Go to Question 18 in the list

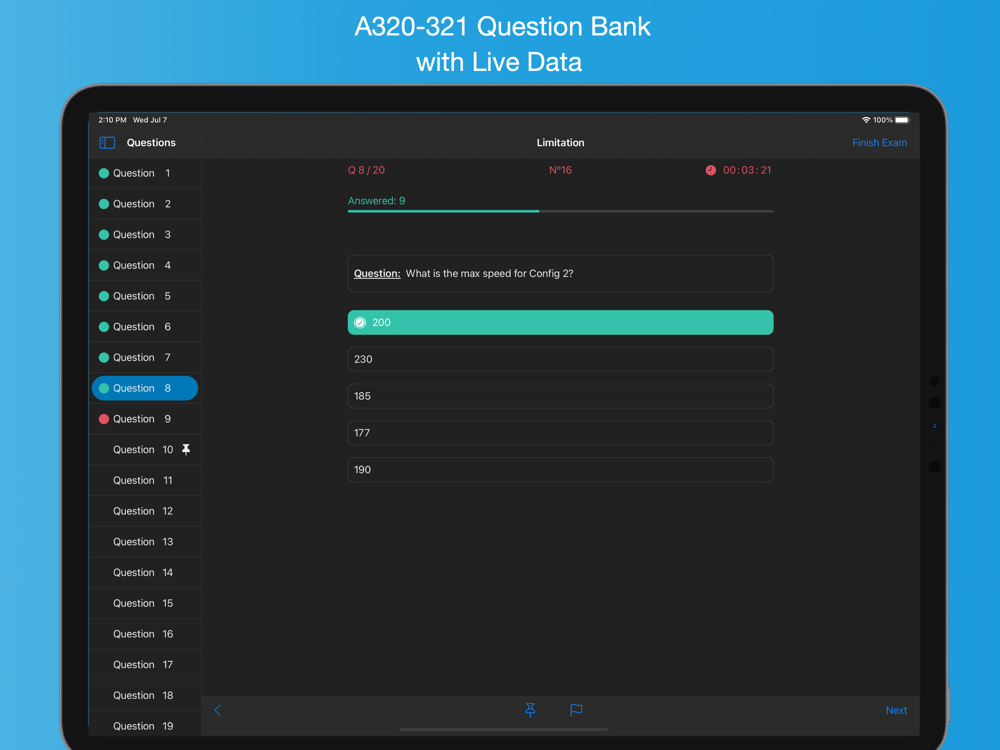pos(145,695)
